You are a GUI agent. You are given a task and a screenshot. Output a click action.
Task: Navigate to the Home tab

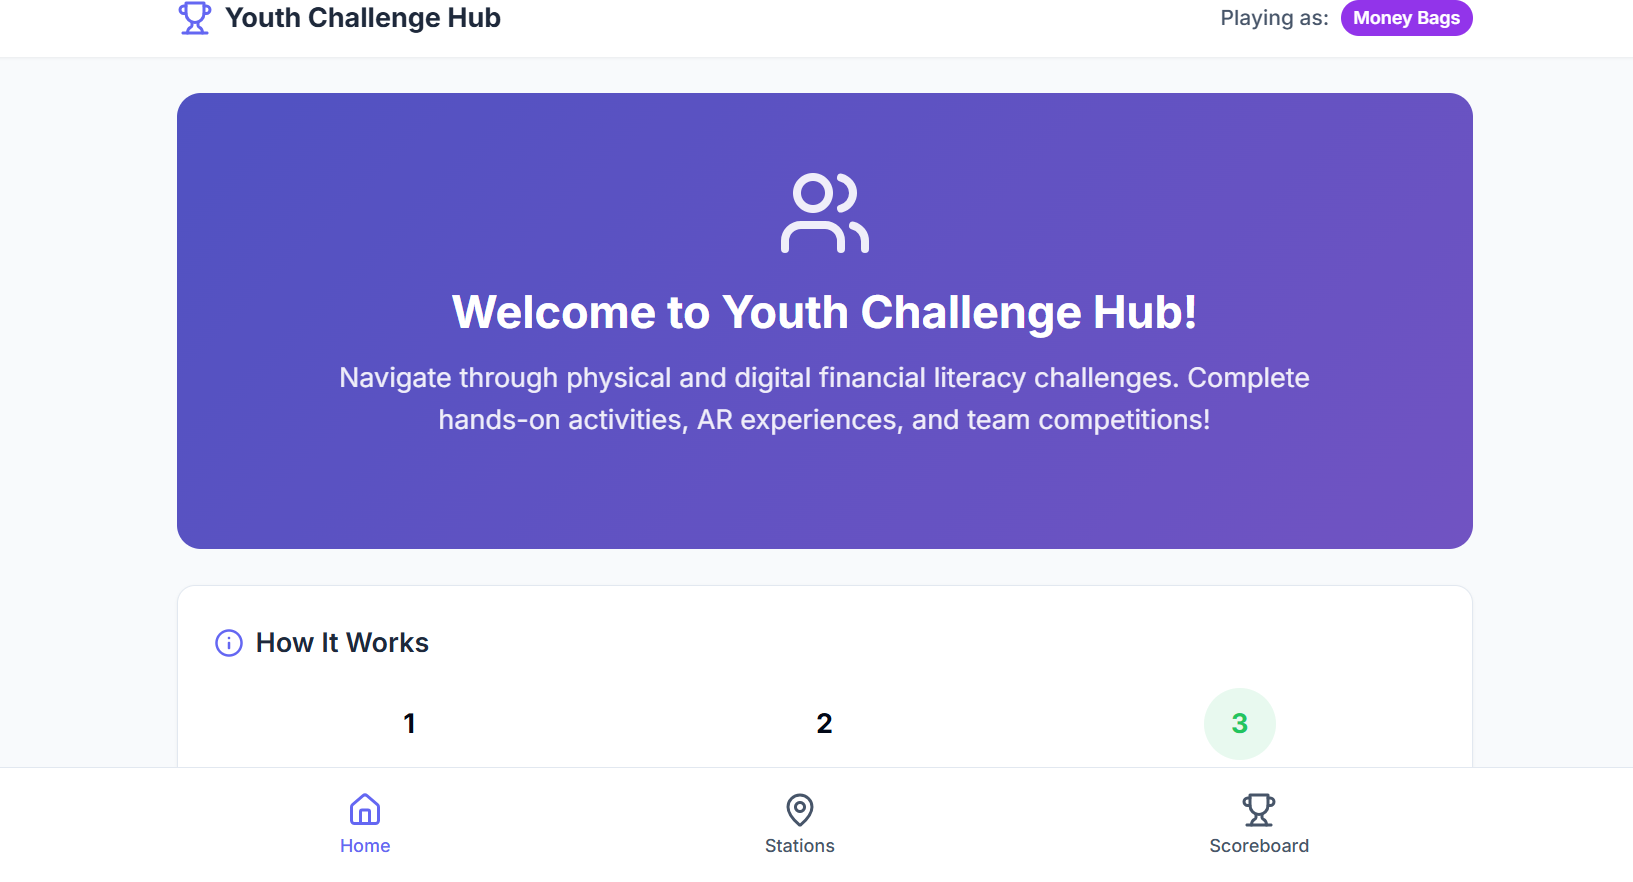click(365, 823)
